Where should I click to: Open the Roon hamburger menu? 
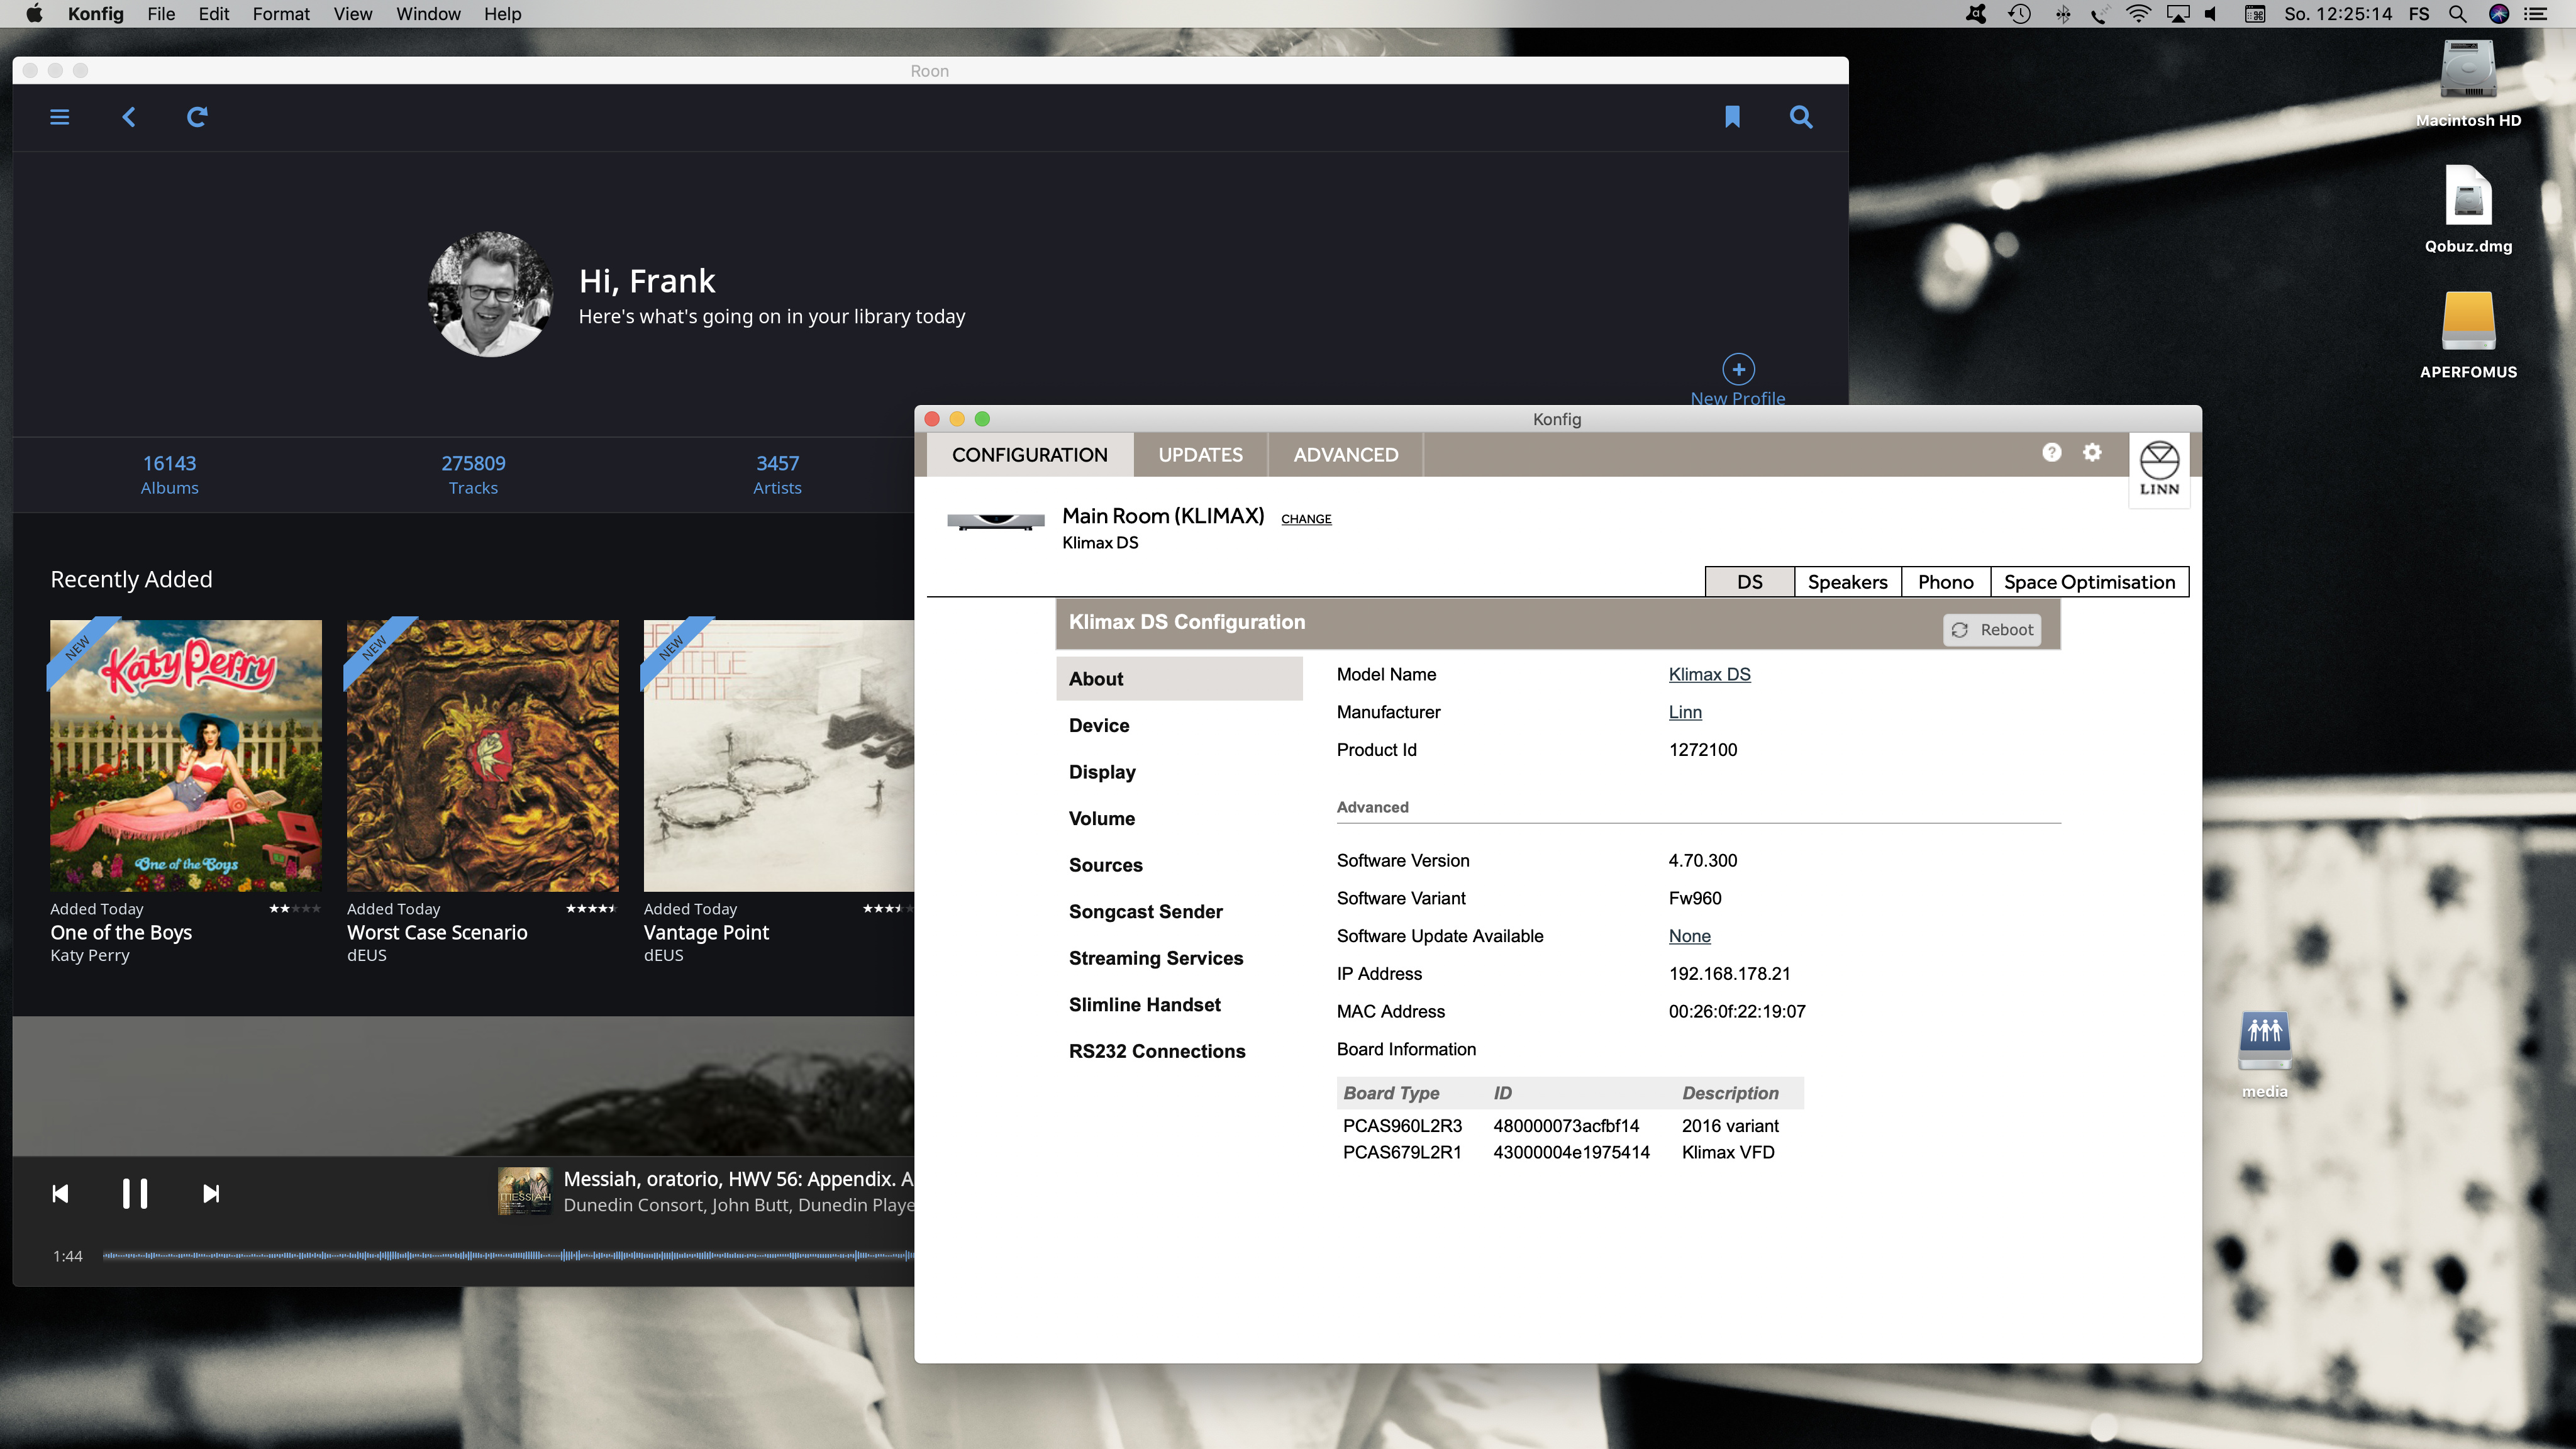pos(60,117)
